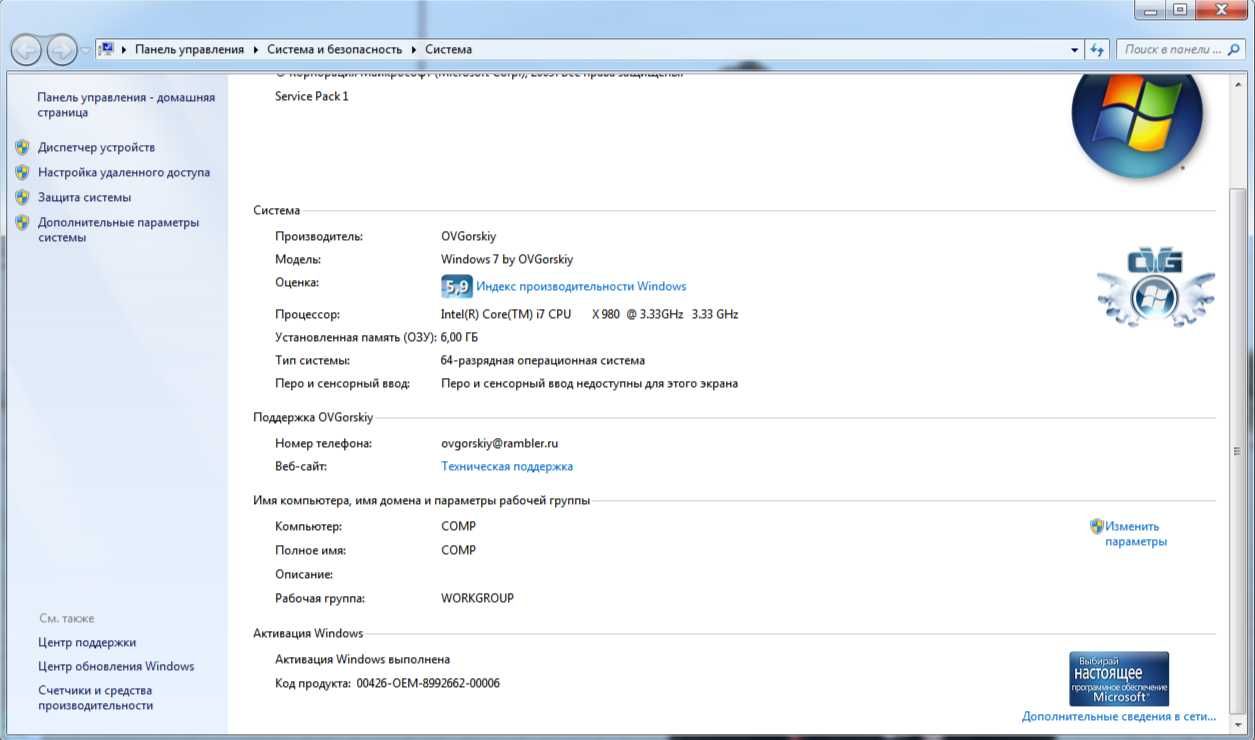Open Настройка удаленного доступа link
The image size is (1255, 740).
pos(124,172)
